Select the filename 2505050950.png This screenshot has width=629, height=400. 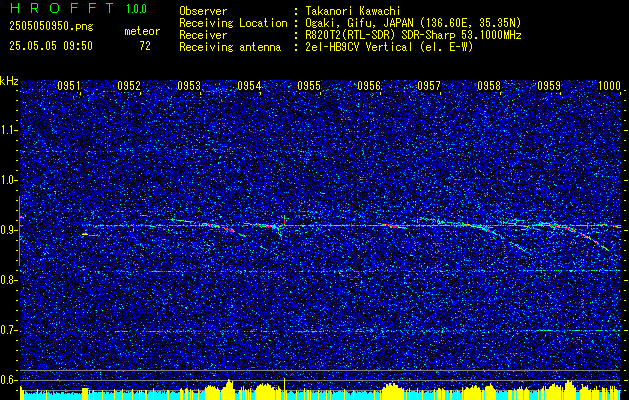pyautogui.click(x=51, y=27)
